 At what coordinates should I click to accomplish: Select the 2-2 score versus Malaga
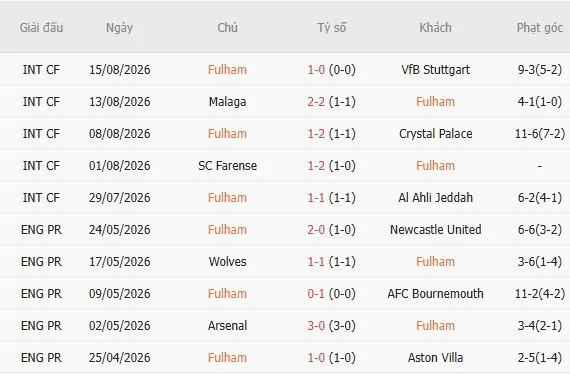coord(316,101)
